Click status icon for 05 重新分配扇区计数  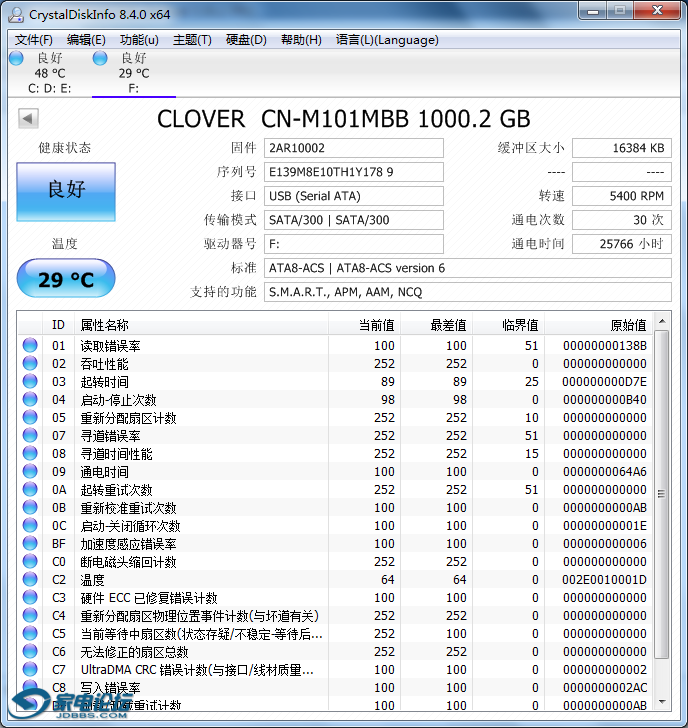[x=30, y=417]
